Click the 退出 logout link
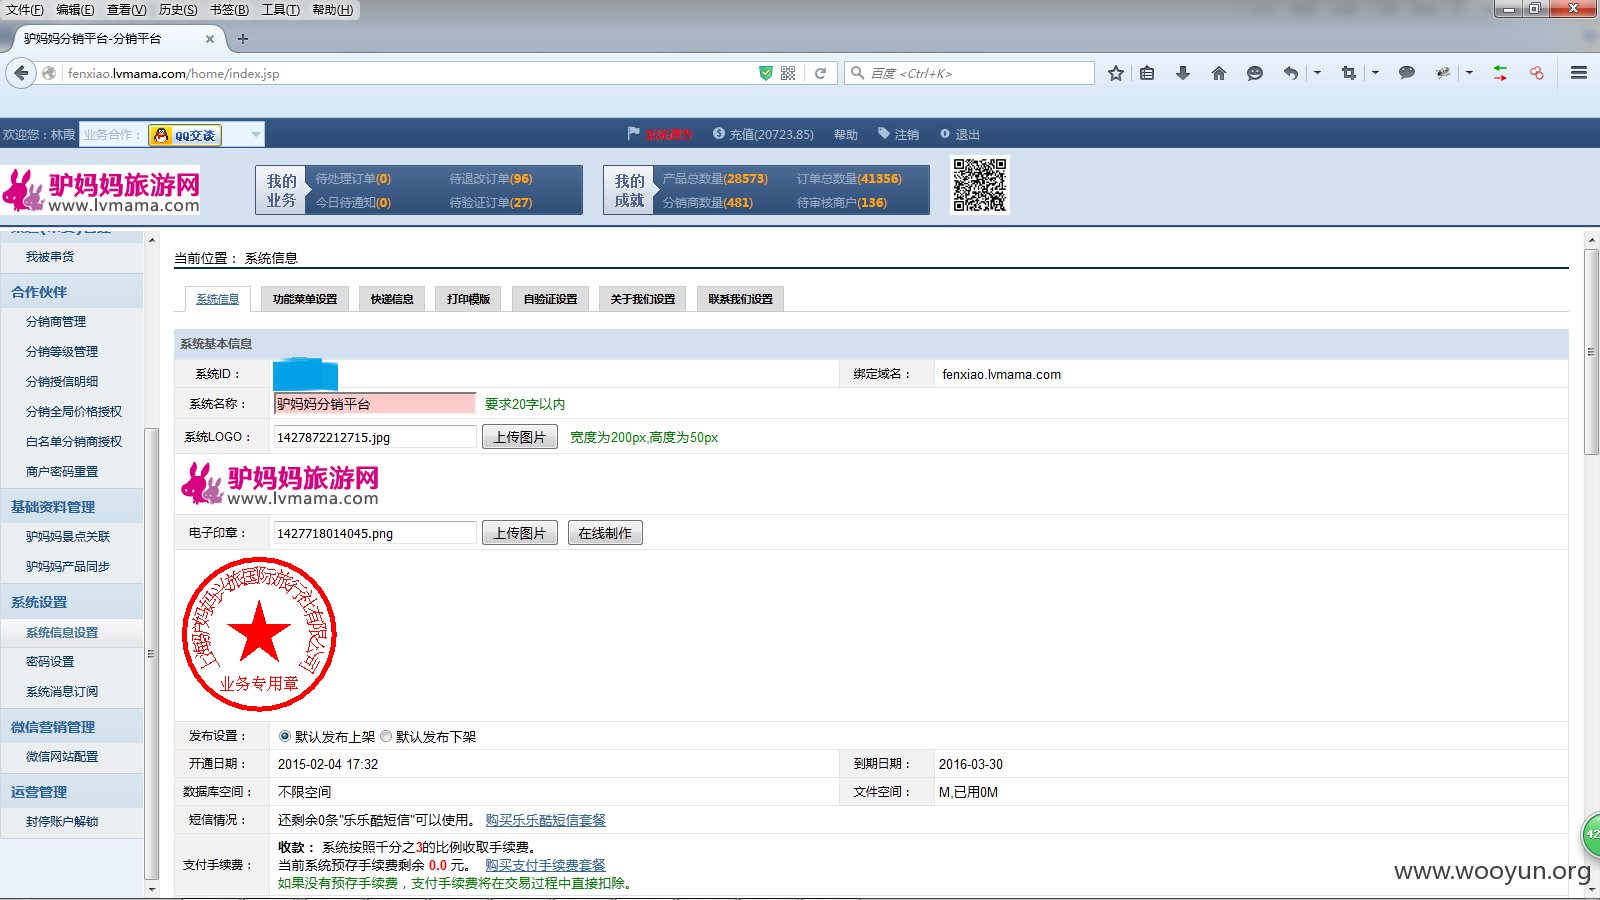This screenshot has width=1600, height=900. (960, 134)
